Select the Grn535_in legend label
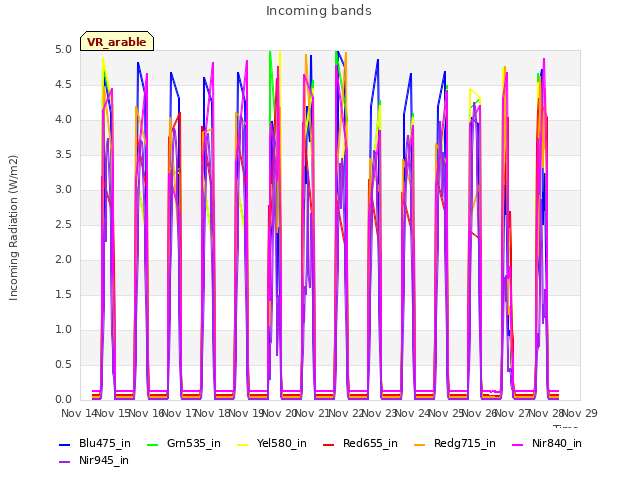Screen dimensions: 640x480 pos(194,444)
